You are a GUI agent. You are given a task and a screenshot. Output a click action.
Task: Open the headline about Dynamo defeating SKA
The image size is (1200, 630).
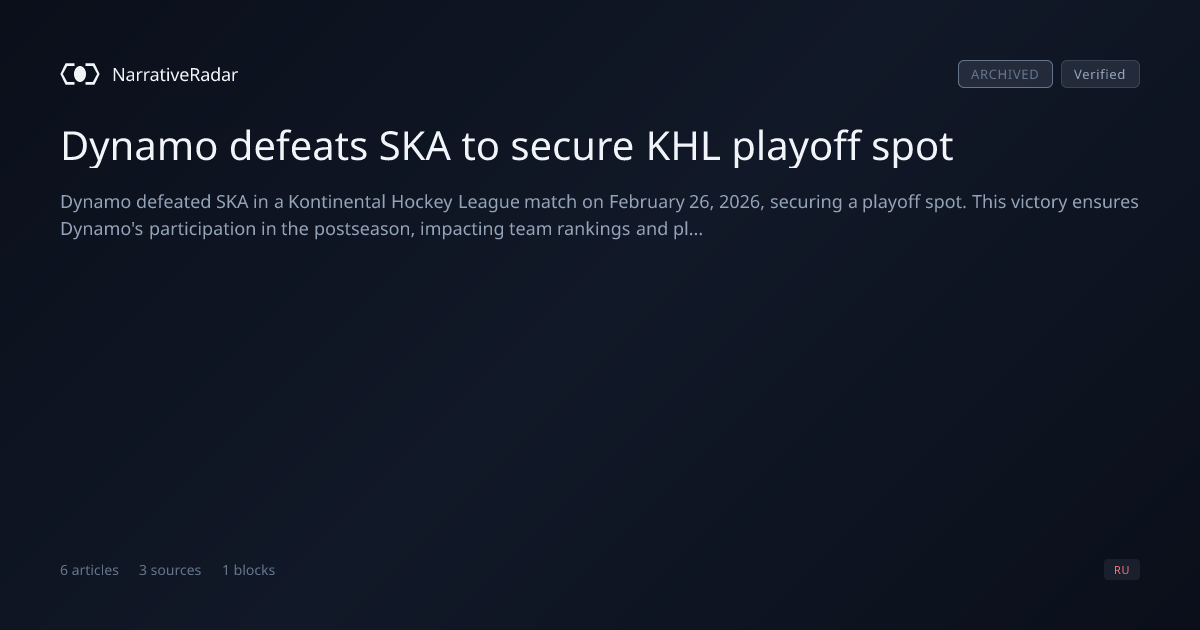click(x=507, y=146)
